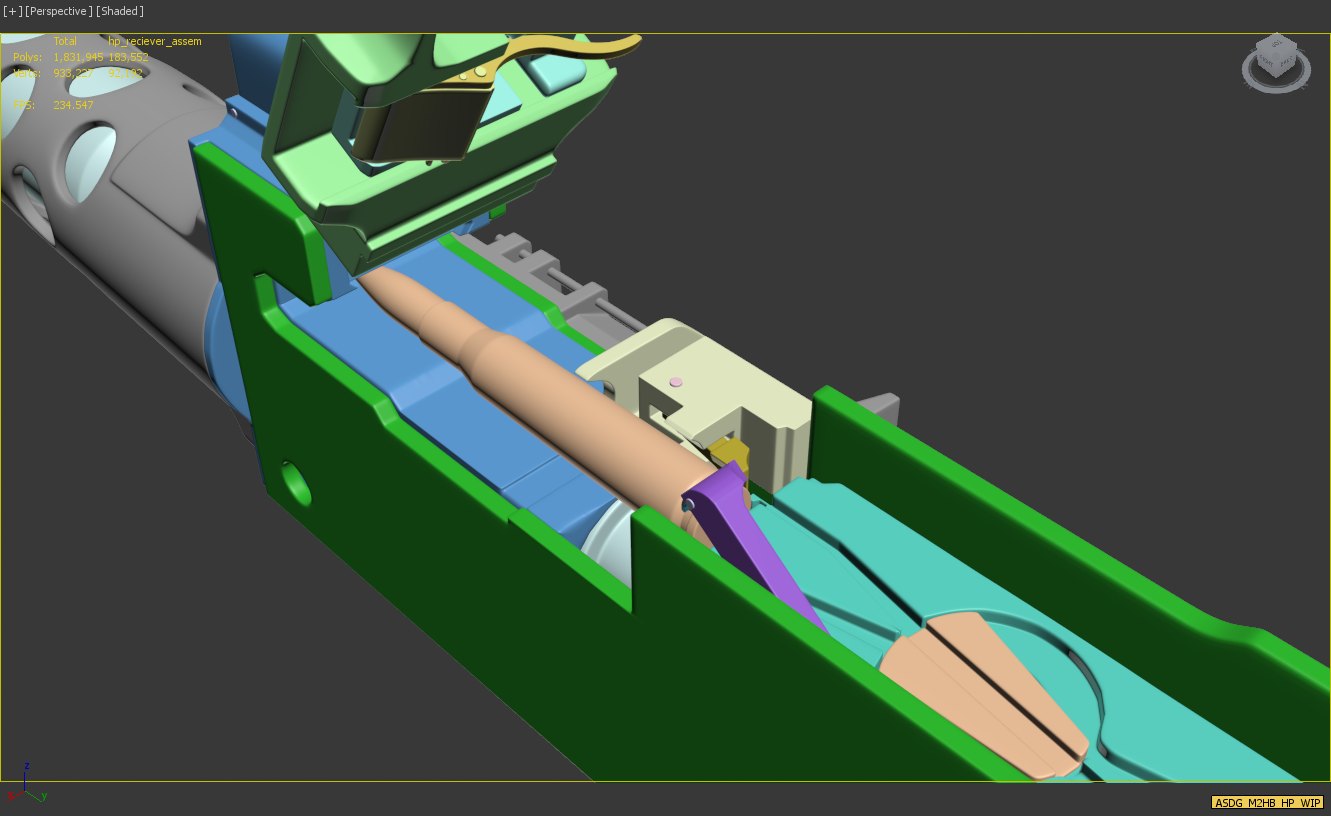Select the small yellow extractor piece
The image size is (1331, 816).
(728, 451)
